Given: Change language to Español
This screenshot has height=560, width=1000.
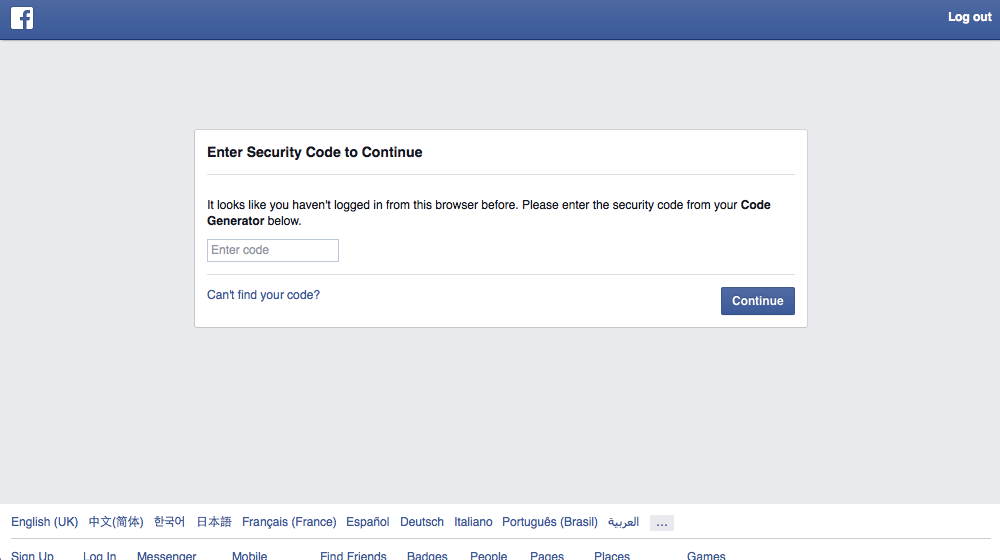Looking at the screenshot, I should coord(367,522).
